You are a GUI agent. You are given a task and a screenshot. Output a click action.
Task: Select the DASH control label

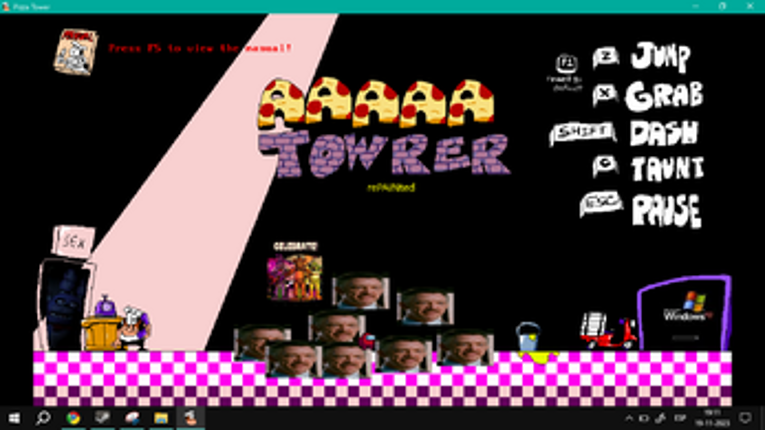664,133
